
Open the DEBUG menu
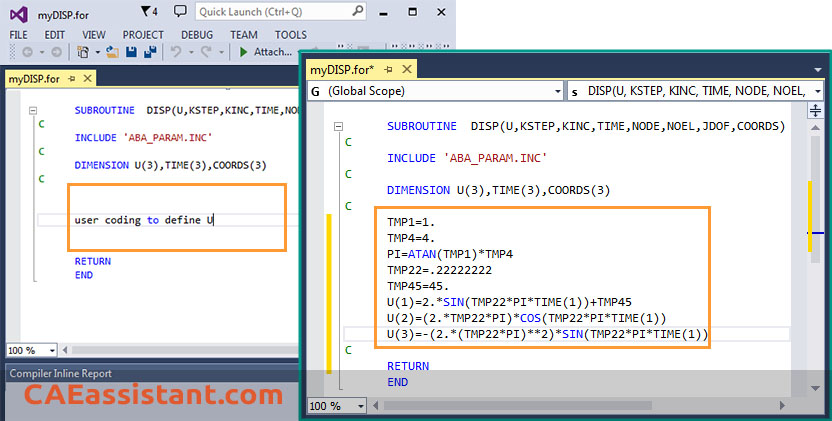click(197, 35)
